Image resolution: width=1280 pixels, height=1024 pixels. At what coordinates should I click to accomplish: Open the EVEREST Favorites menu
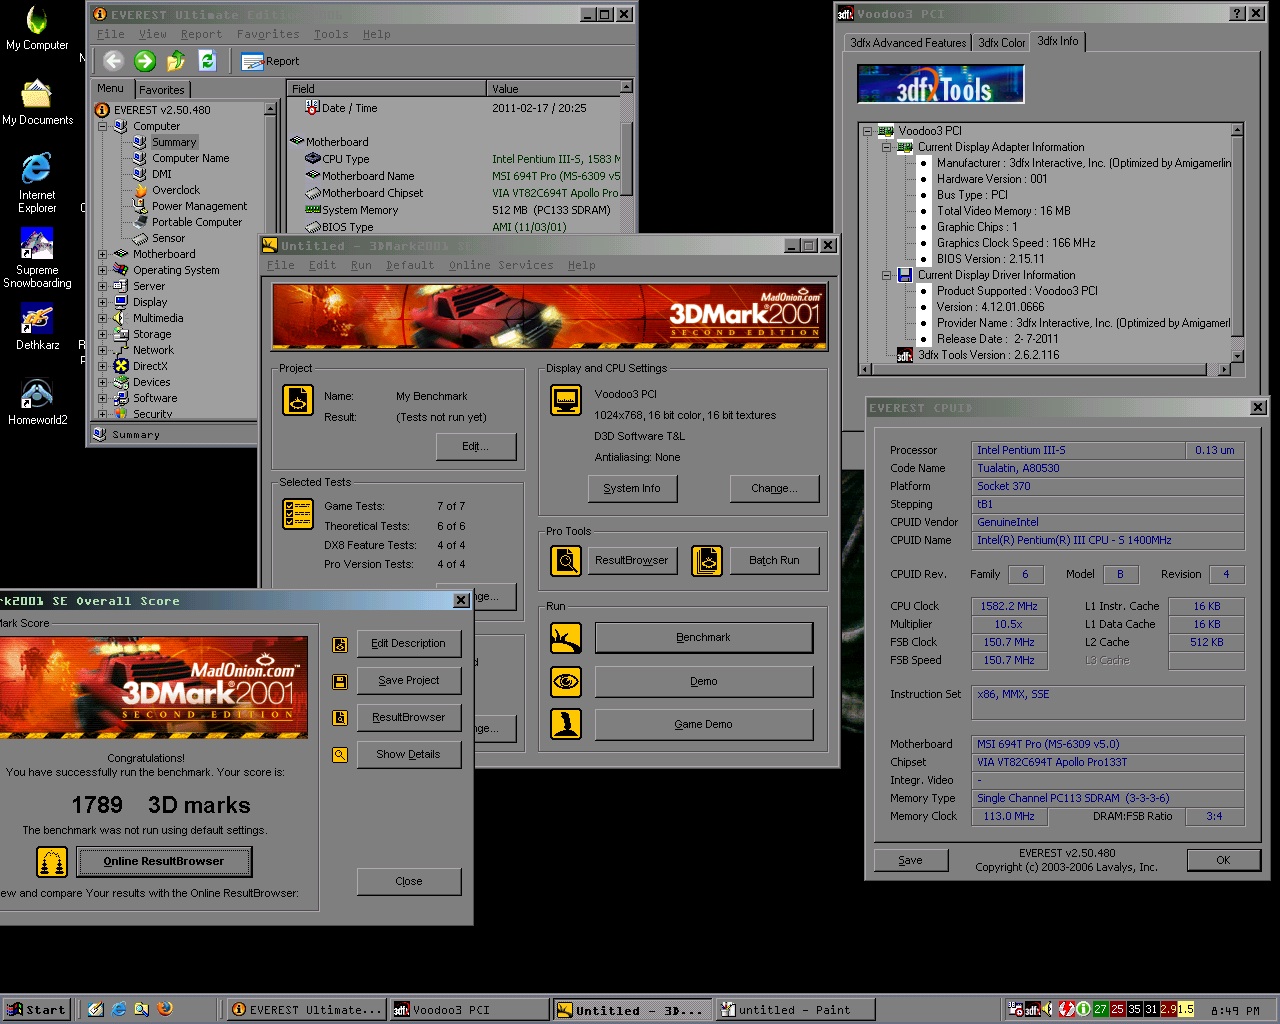point(268,34)
